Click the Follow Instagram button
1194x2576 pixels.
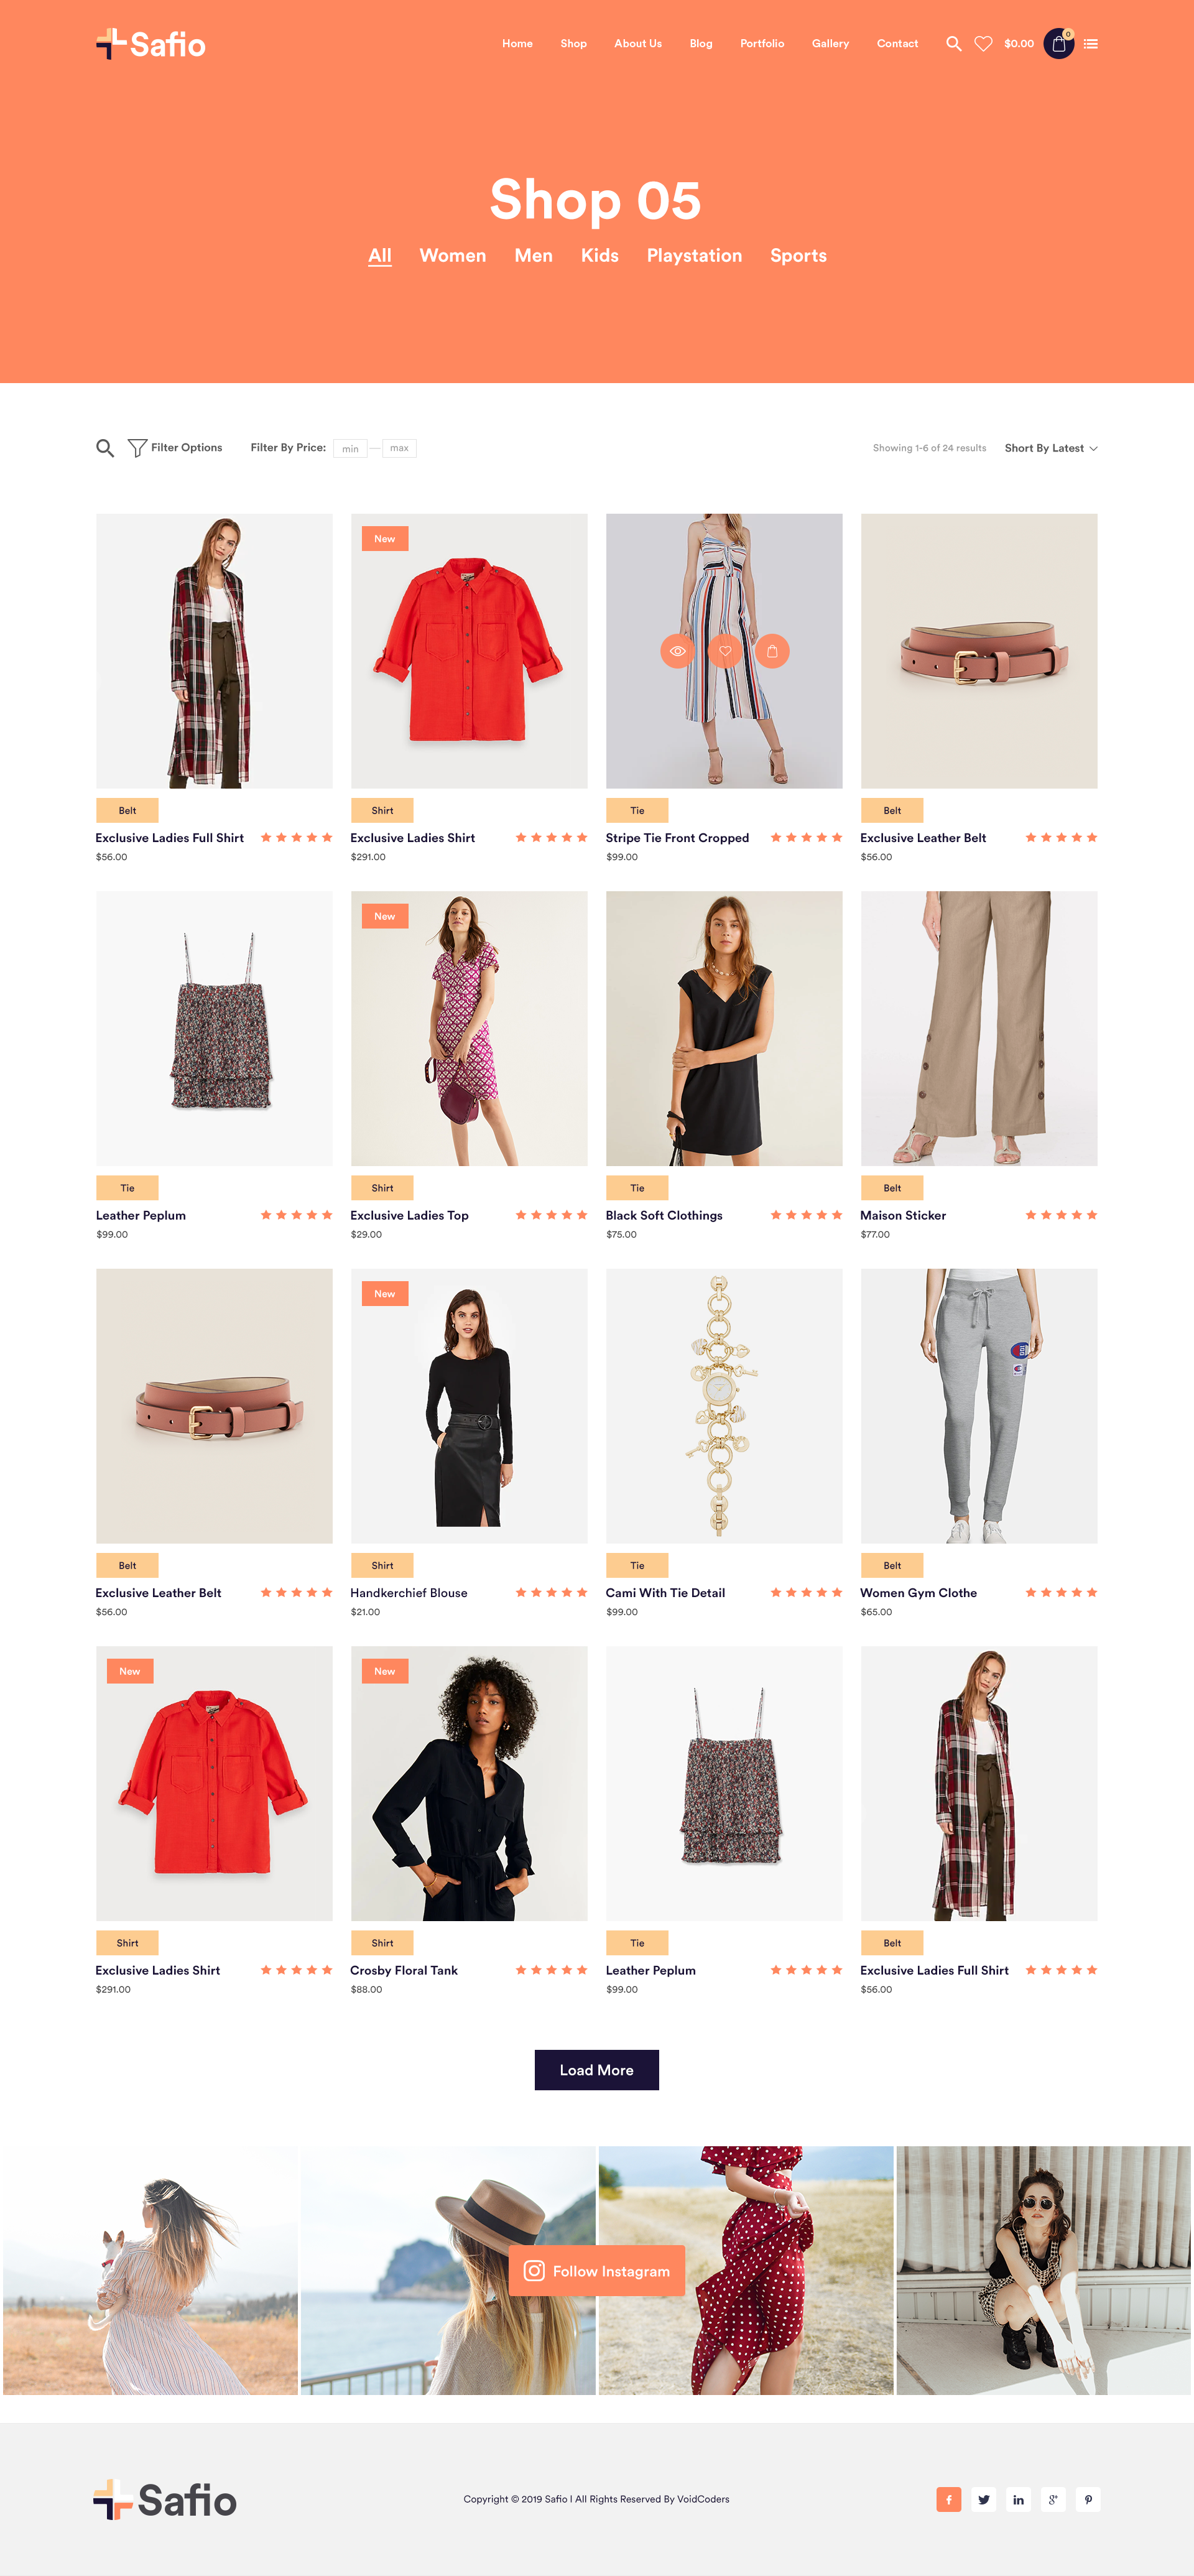click(597, 2271)
